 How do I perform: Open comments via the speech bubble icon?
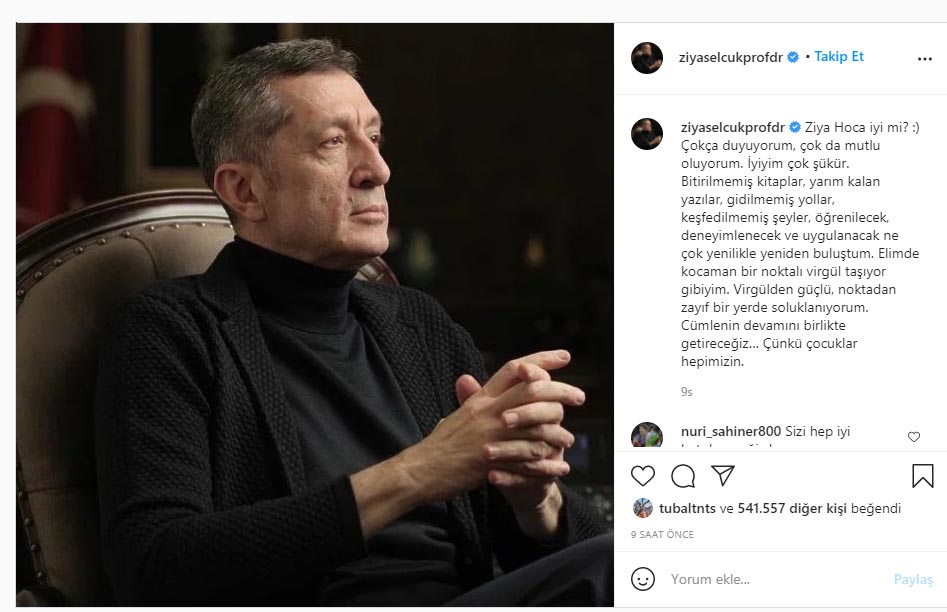(x=683, y=476)
